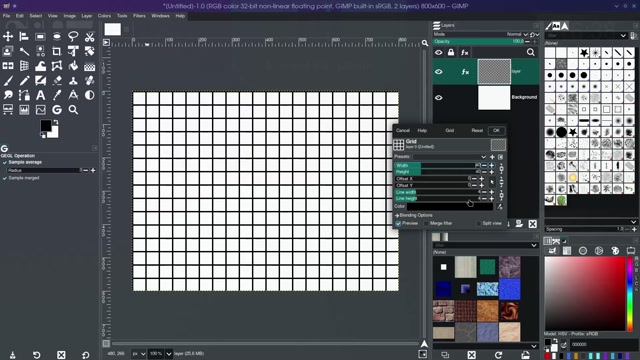Image resolution: width=640 pixels, height=360 pixels.
Task: Open the Select menu
Action: (x=36, y=16)
